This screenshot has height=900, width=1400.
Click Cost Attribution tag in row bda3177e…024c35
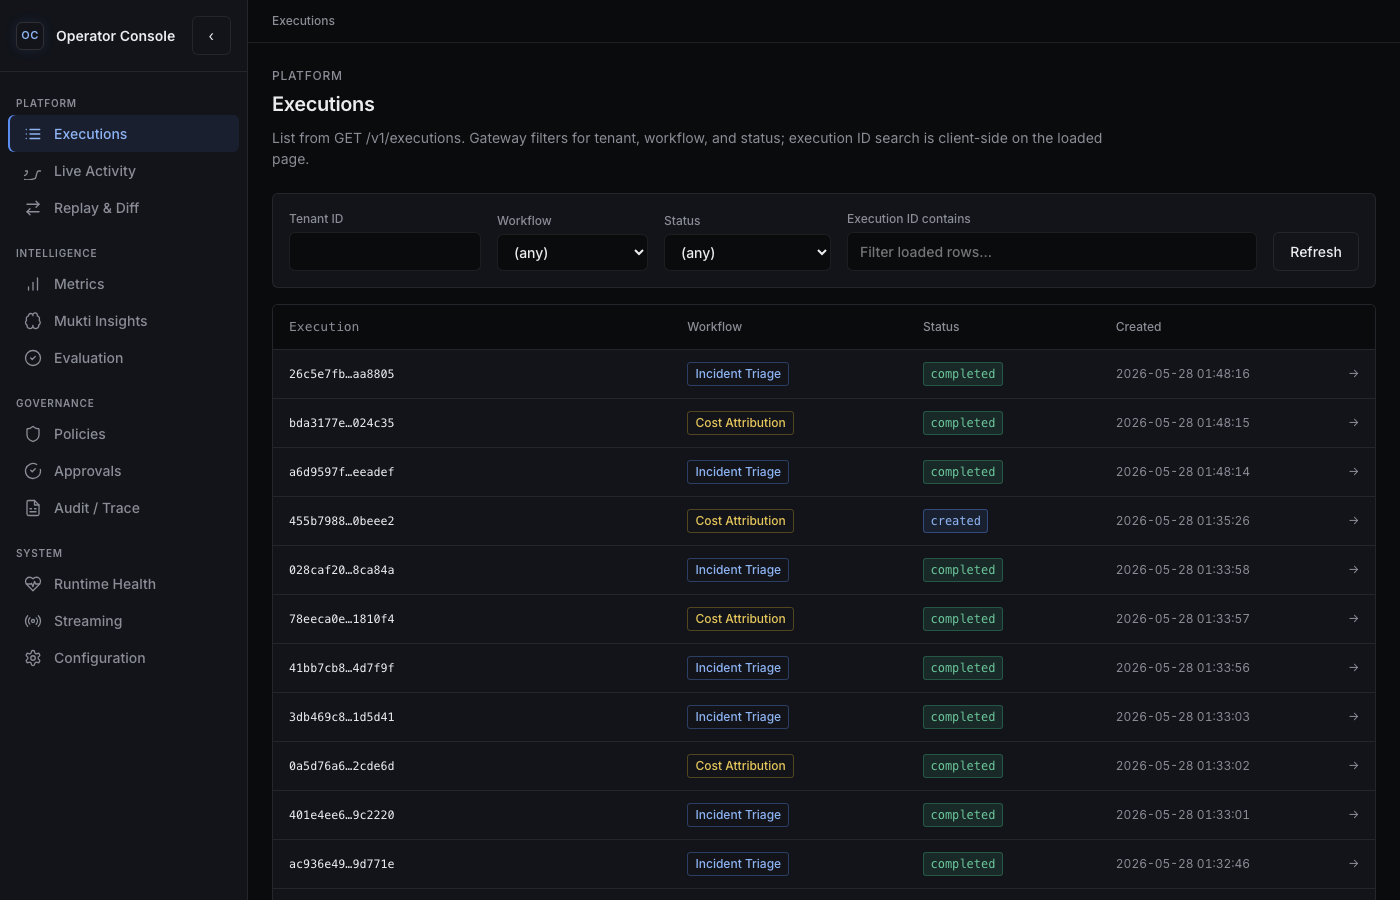click(x=740, y=423)
